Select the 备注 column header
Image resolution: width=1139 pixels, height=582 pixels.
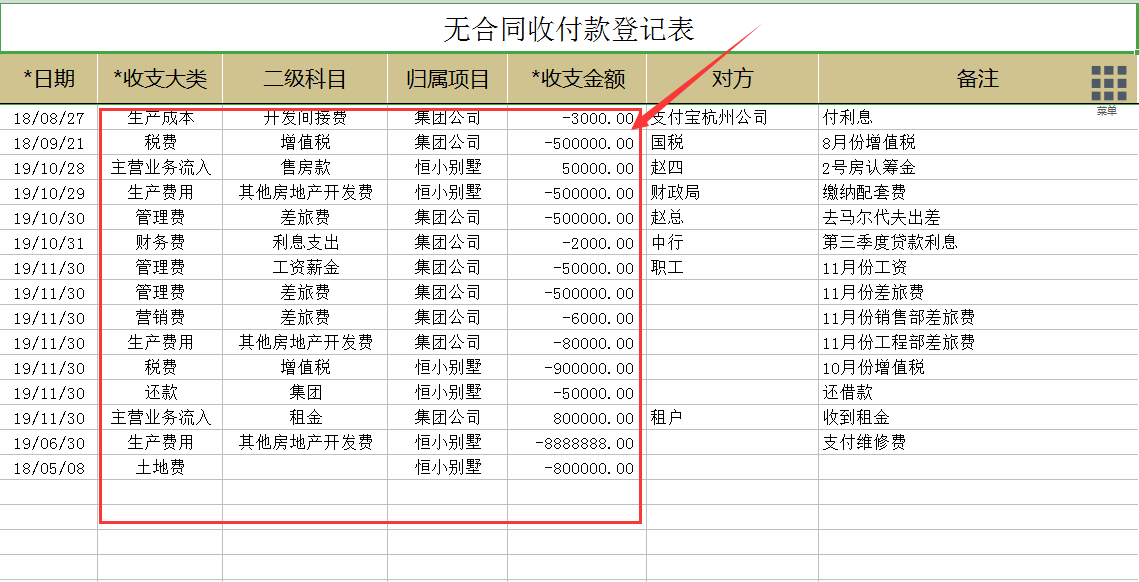coord(977,79)
